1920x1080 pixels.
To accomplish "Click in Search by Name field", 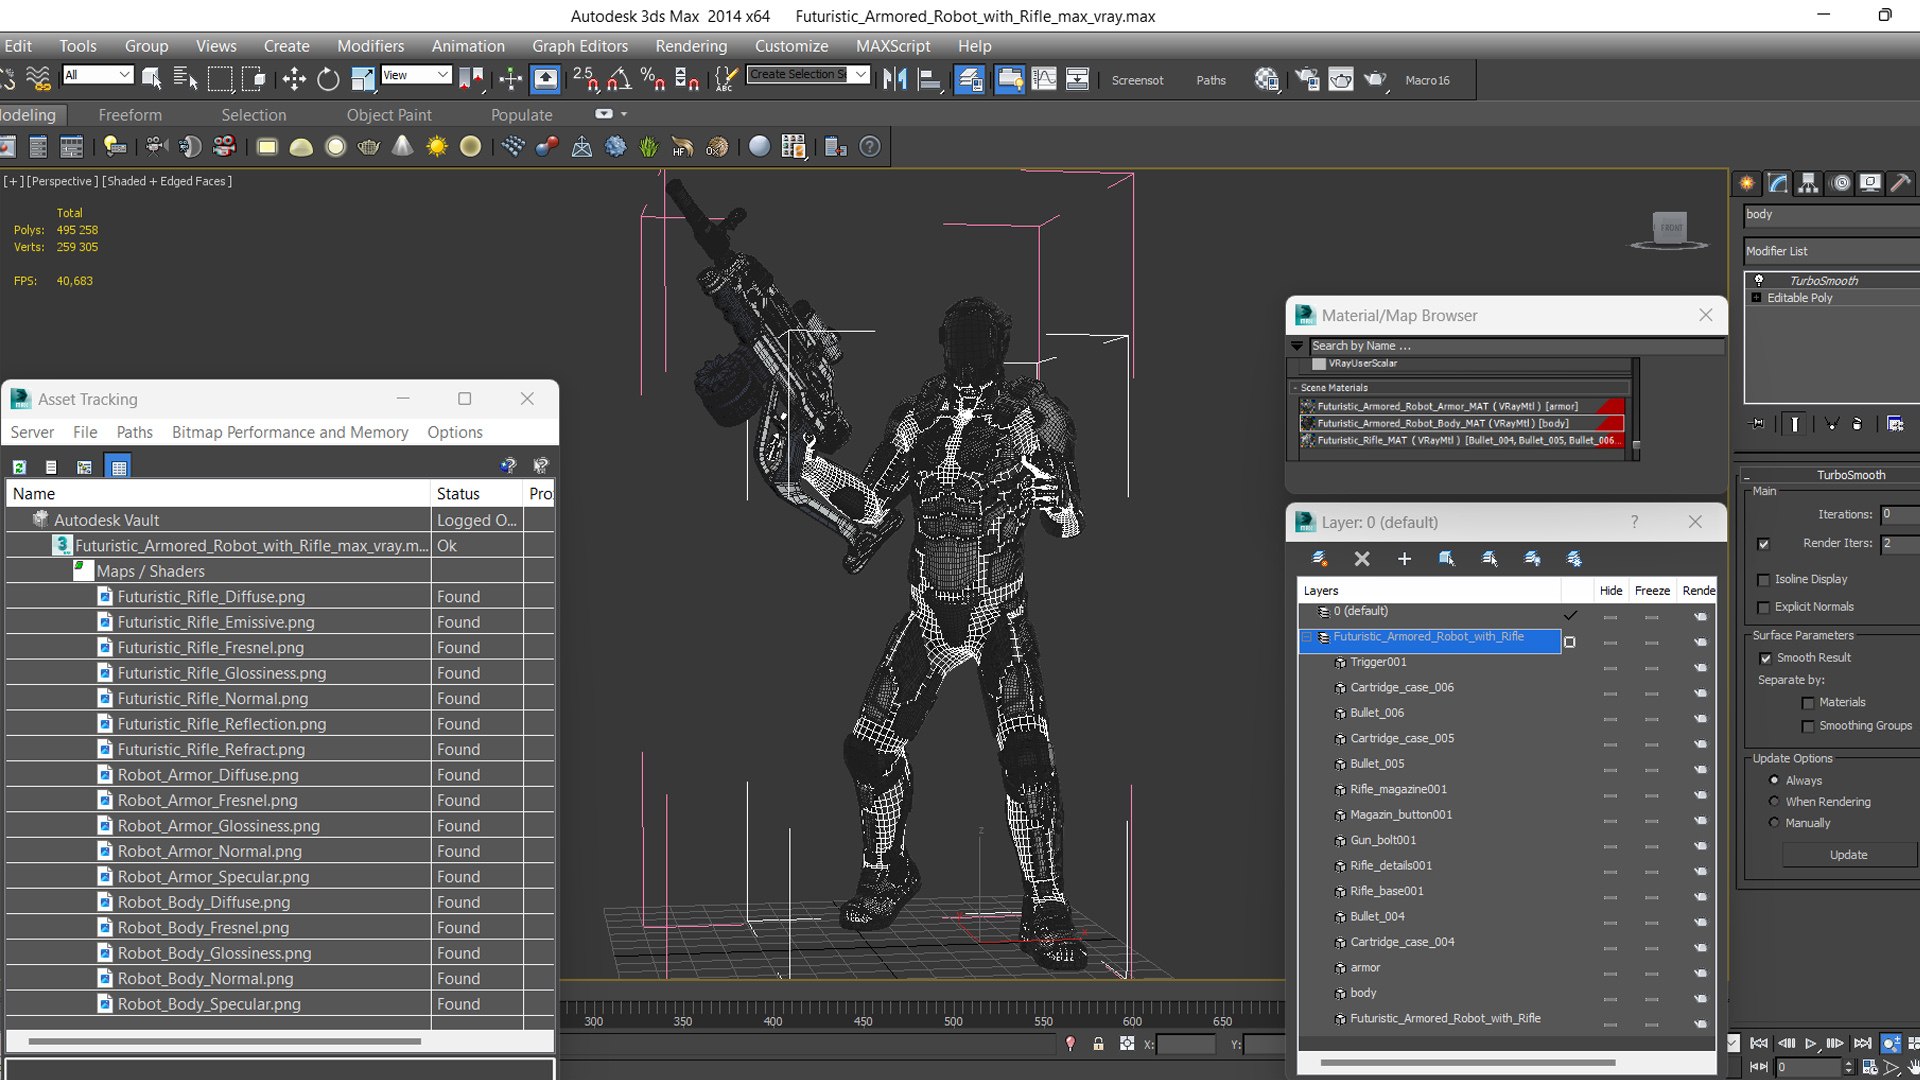I will click(x=1516, y=346).
